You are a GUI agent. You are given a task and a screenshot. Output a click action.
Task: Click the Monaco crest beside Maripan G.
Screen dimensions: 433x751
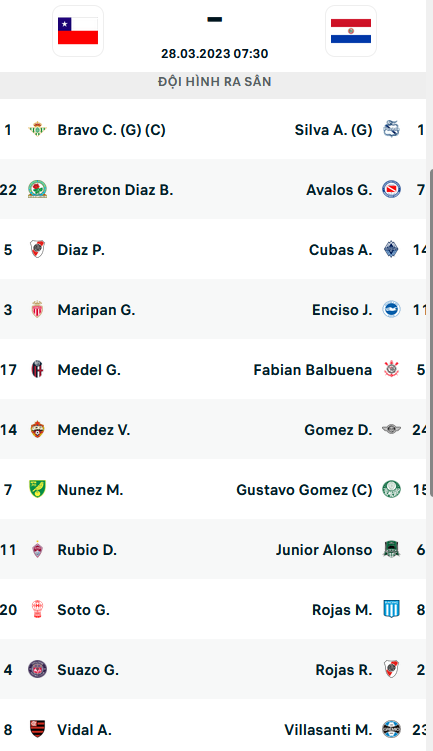coord(37,309)
